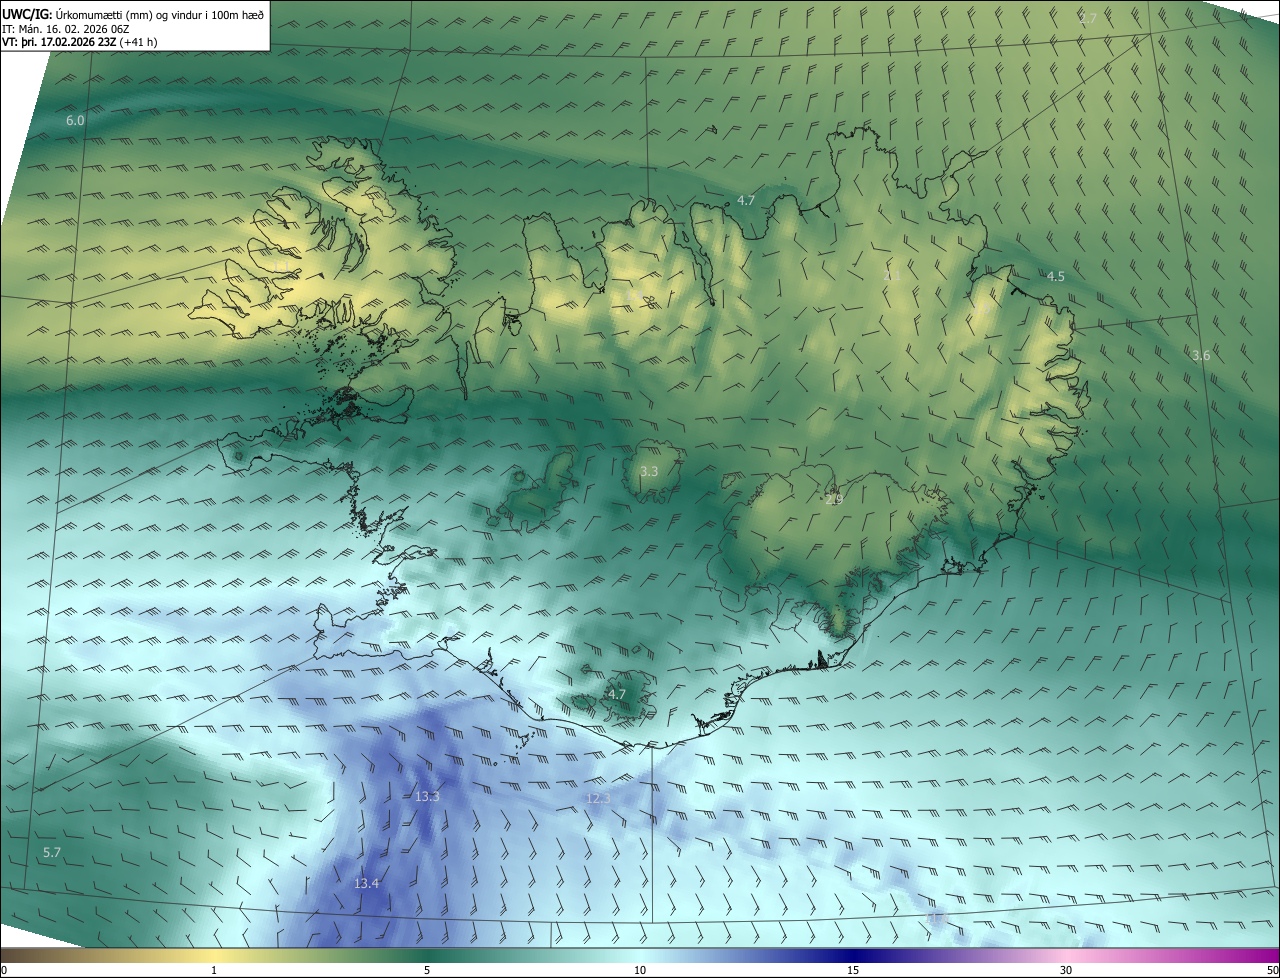Click the 30 tick on the color scale
The height and width of the screenshot is (978, 1280).
pyautogui.click(x=1066, y=970)
